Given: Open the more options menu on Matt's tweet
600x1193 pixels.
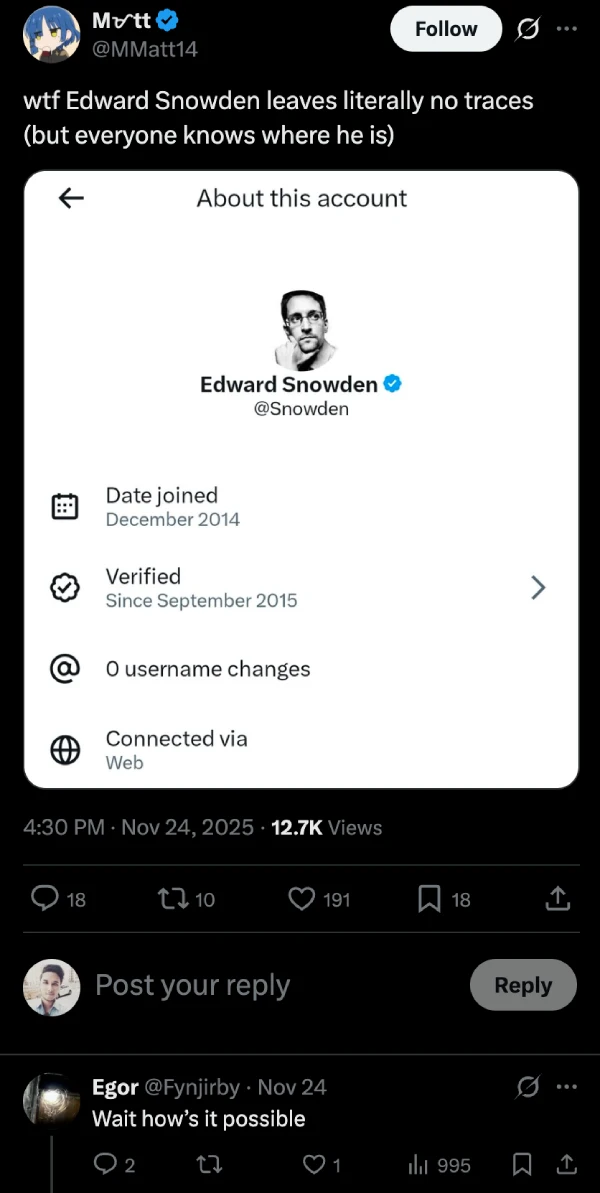Looking at the screenshot, I should coord(567,28).
